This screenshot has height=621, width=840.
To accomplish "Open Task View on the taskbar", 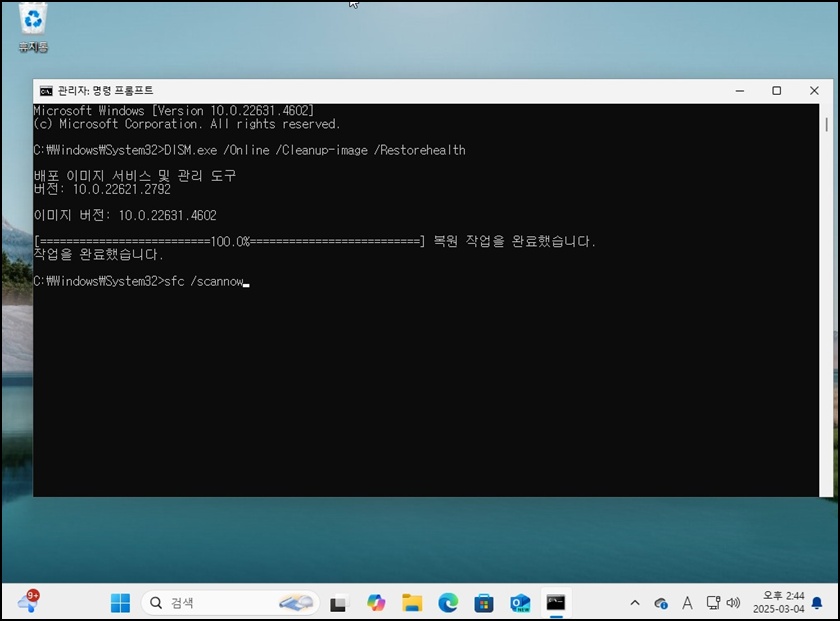I will [x=339, y=603].
